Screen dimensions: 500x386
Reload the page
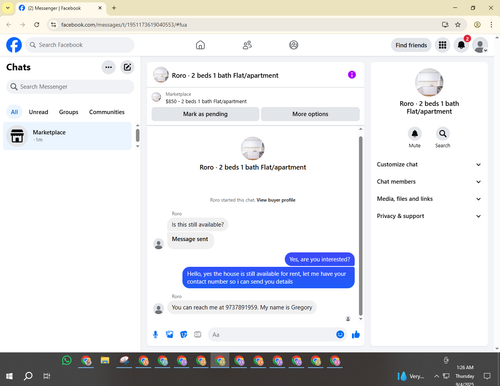click(x=37, y=25)
